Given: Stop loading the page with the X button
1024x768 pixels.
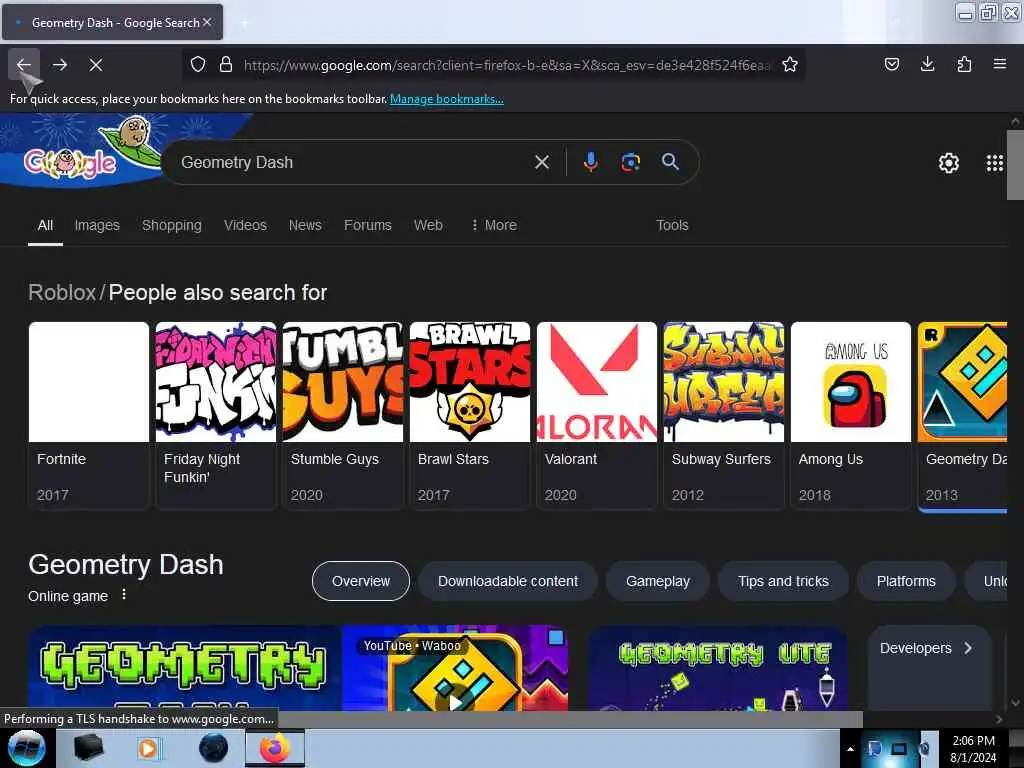Looking at the screenshot, I should click(96, 65).
